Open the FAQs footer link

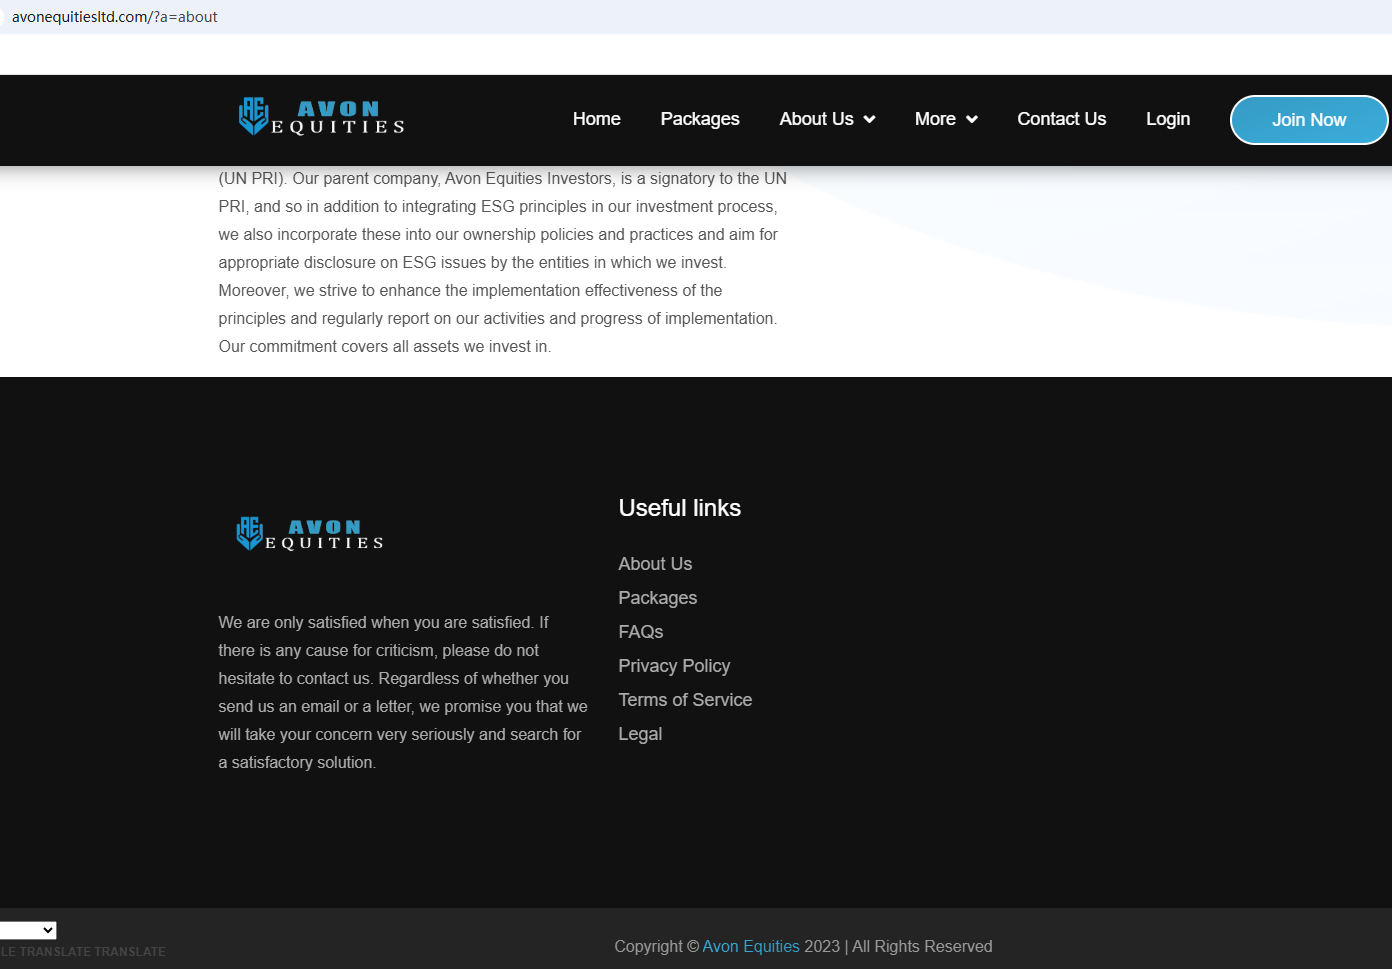[641, 632]
